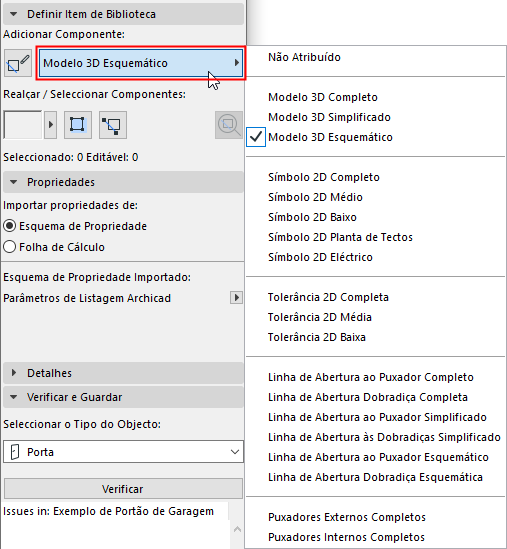507x549 pixels.
Task: Expand the Detalhes section
Action: click(x=123, y=373)
